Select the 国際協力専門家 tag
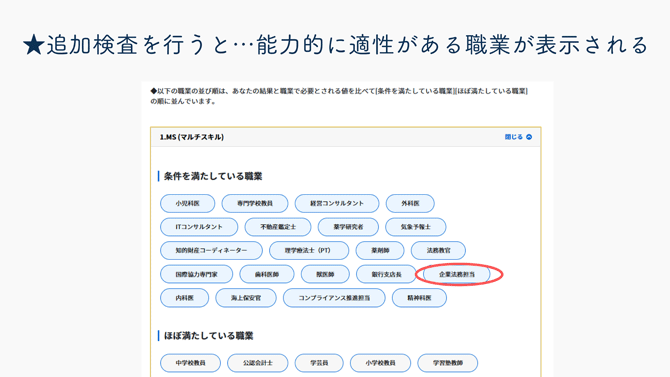This screenshot has height=377, width=670. [x=197, y=274]
